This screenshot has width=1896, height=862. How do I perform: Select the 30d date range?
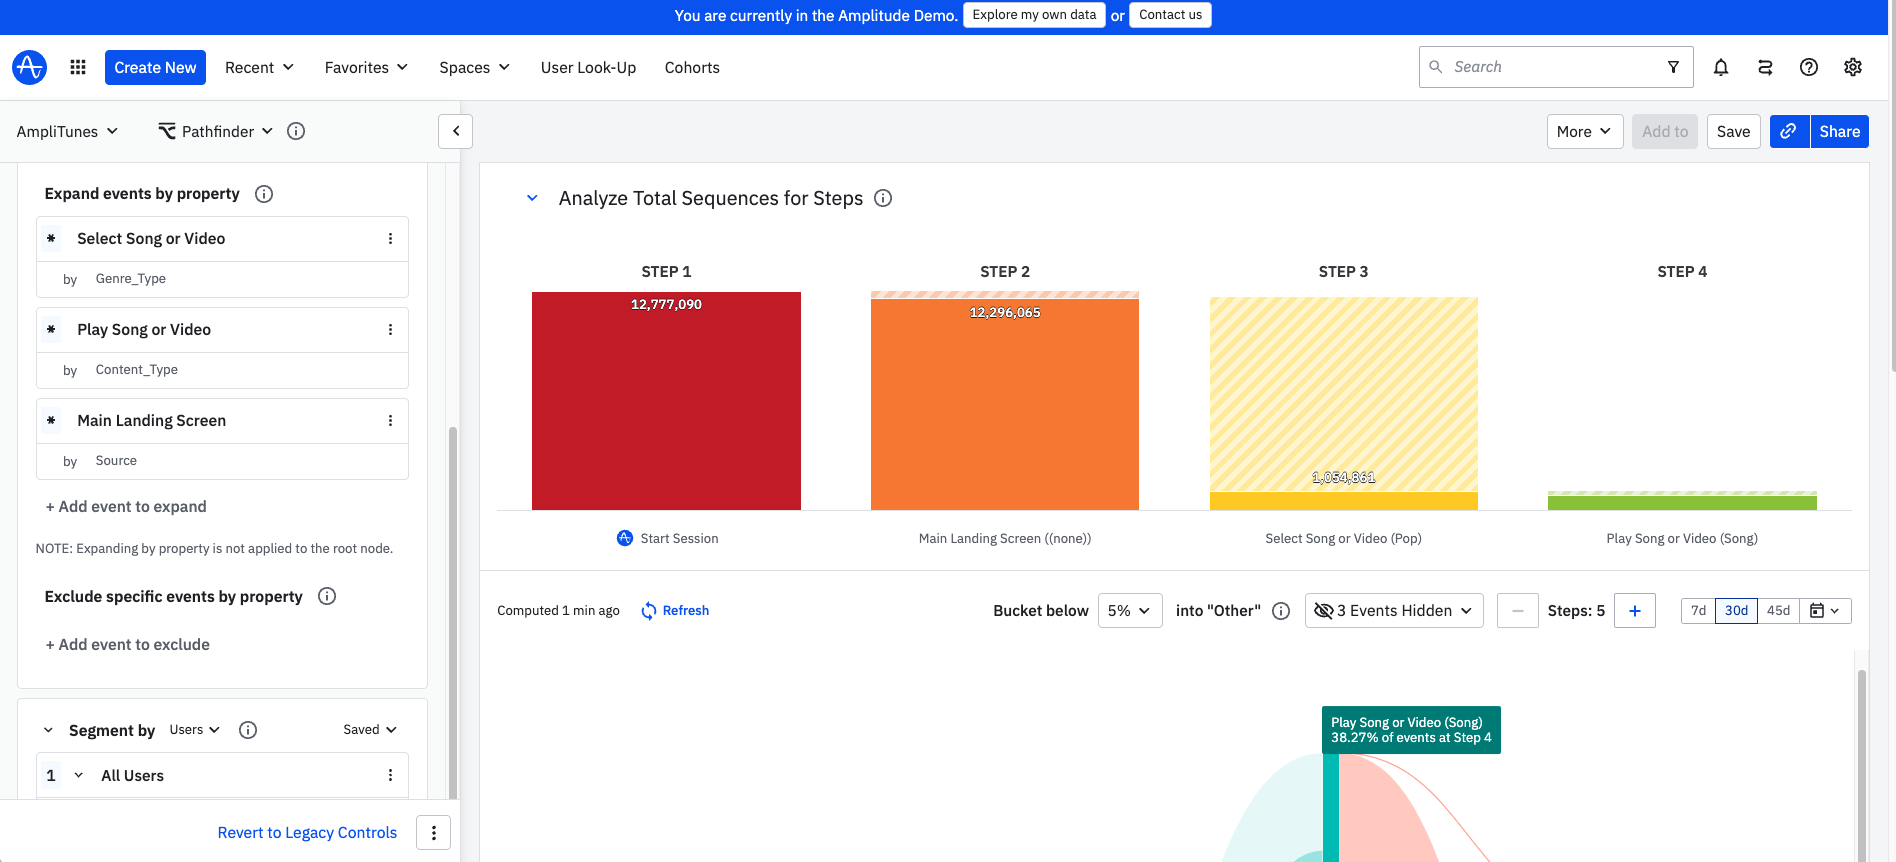click(1736, 611)
